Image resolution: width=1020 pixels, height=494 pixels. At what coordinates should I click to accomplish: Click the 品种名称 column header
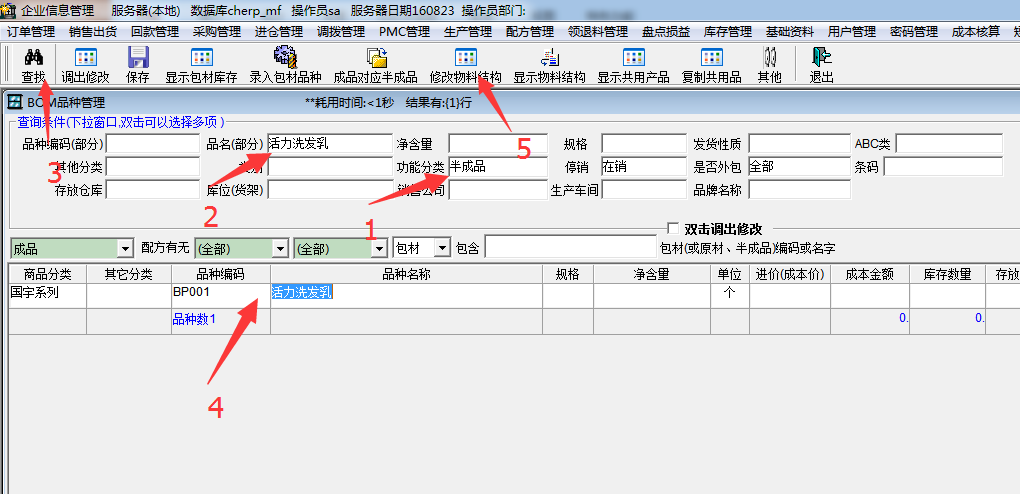click(405, 274)
